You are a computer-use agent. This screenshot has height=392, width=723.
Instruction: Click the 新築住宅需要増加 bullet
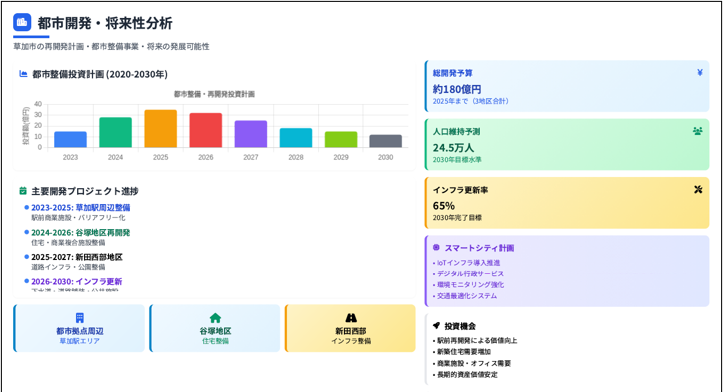pos(462,351)
